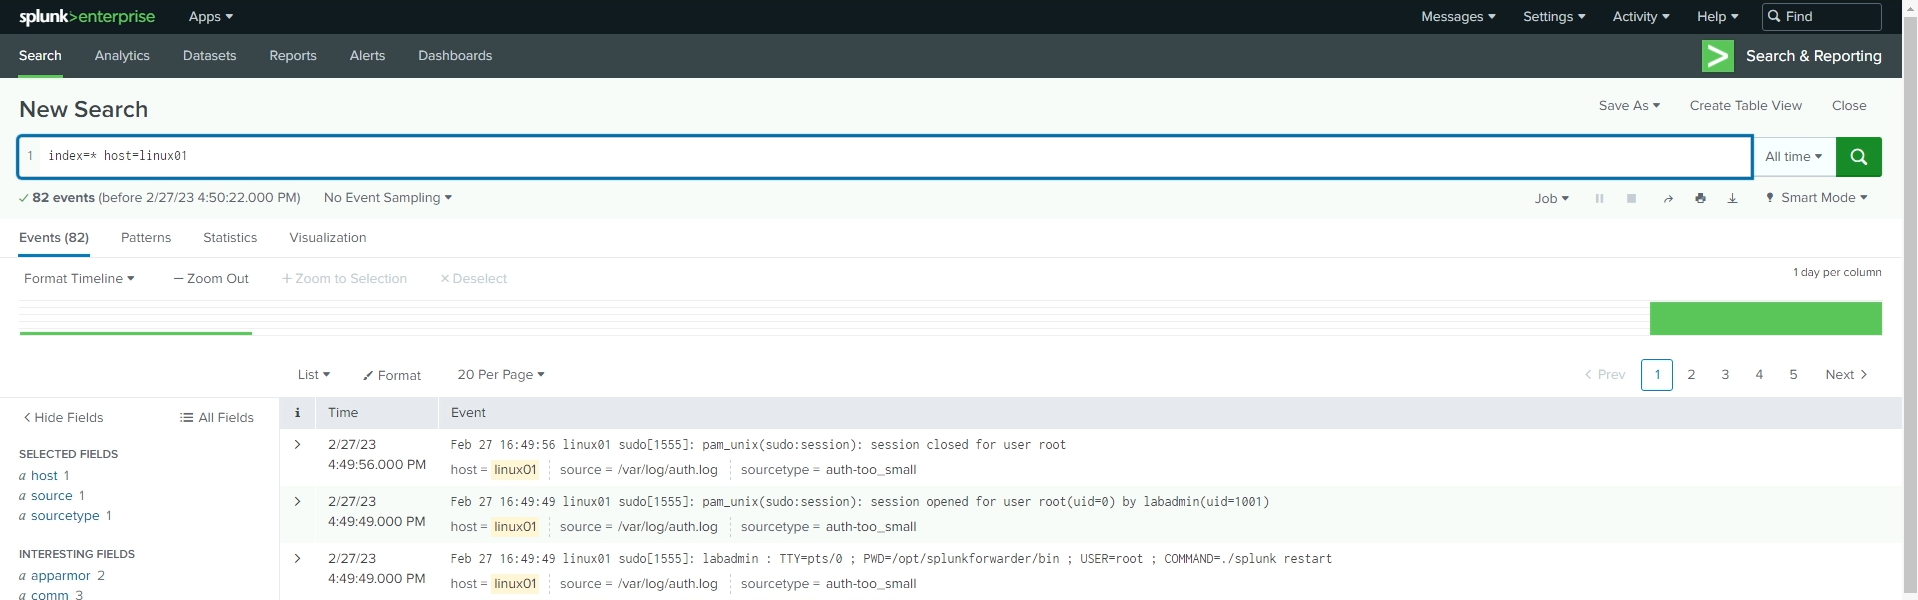This screenshot has height=600, width=1918.
Task: Open the source selected field
Action: pos(52,496)
